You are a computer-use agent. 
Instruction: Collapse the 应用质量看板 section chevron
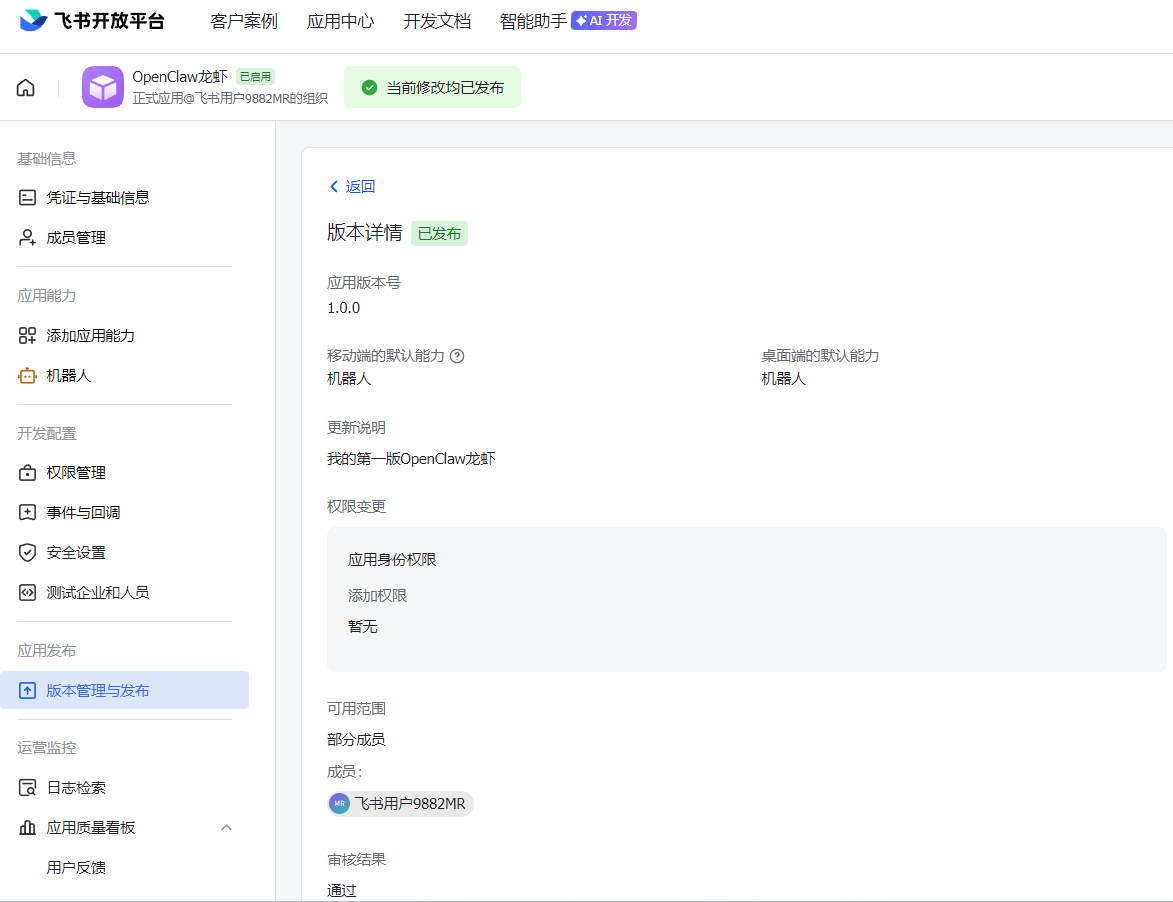(226, 828)
